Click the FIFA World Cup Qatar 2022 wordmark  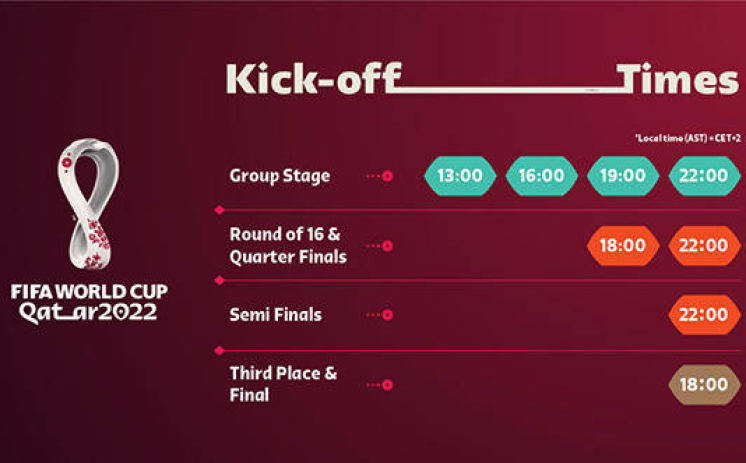89,303
